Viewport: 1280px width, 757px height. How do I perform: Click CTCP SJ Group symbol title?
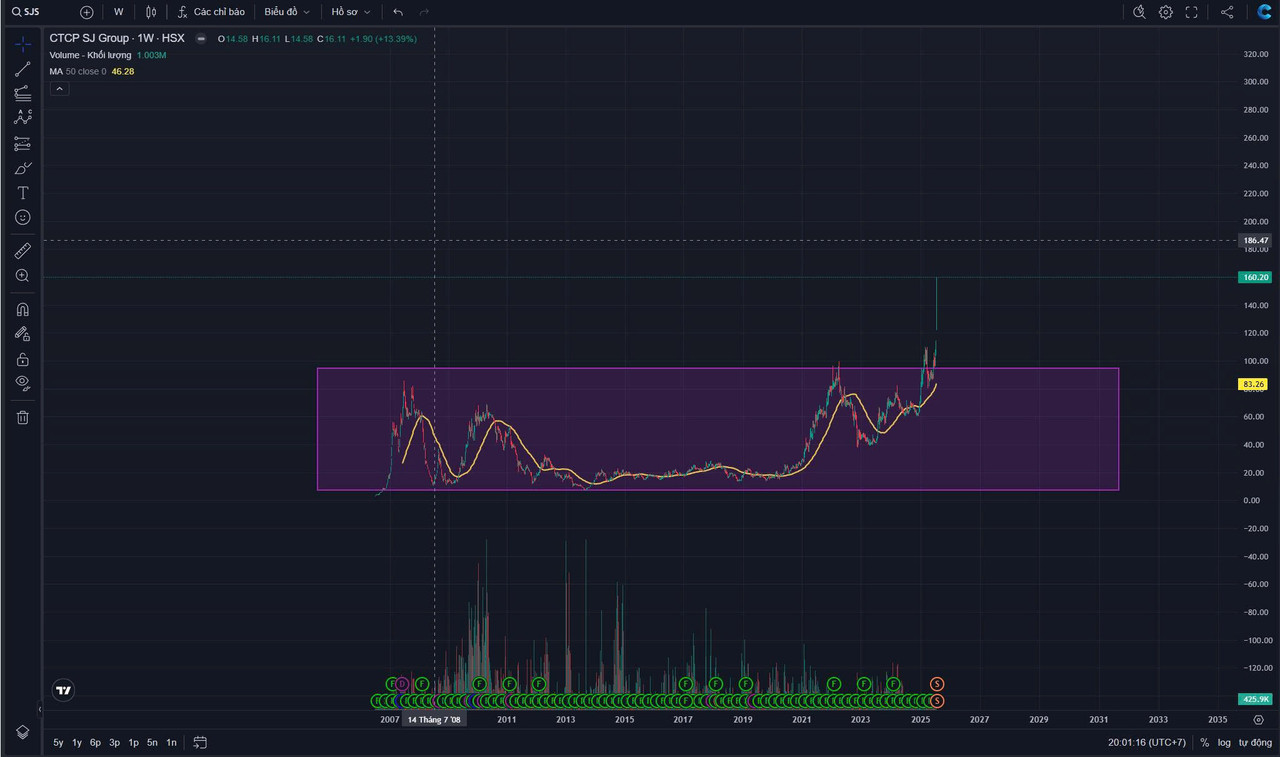click(x=117, y=38)
